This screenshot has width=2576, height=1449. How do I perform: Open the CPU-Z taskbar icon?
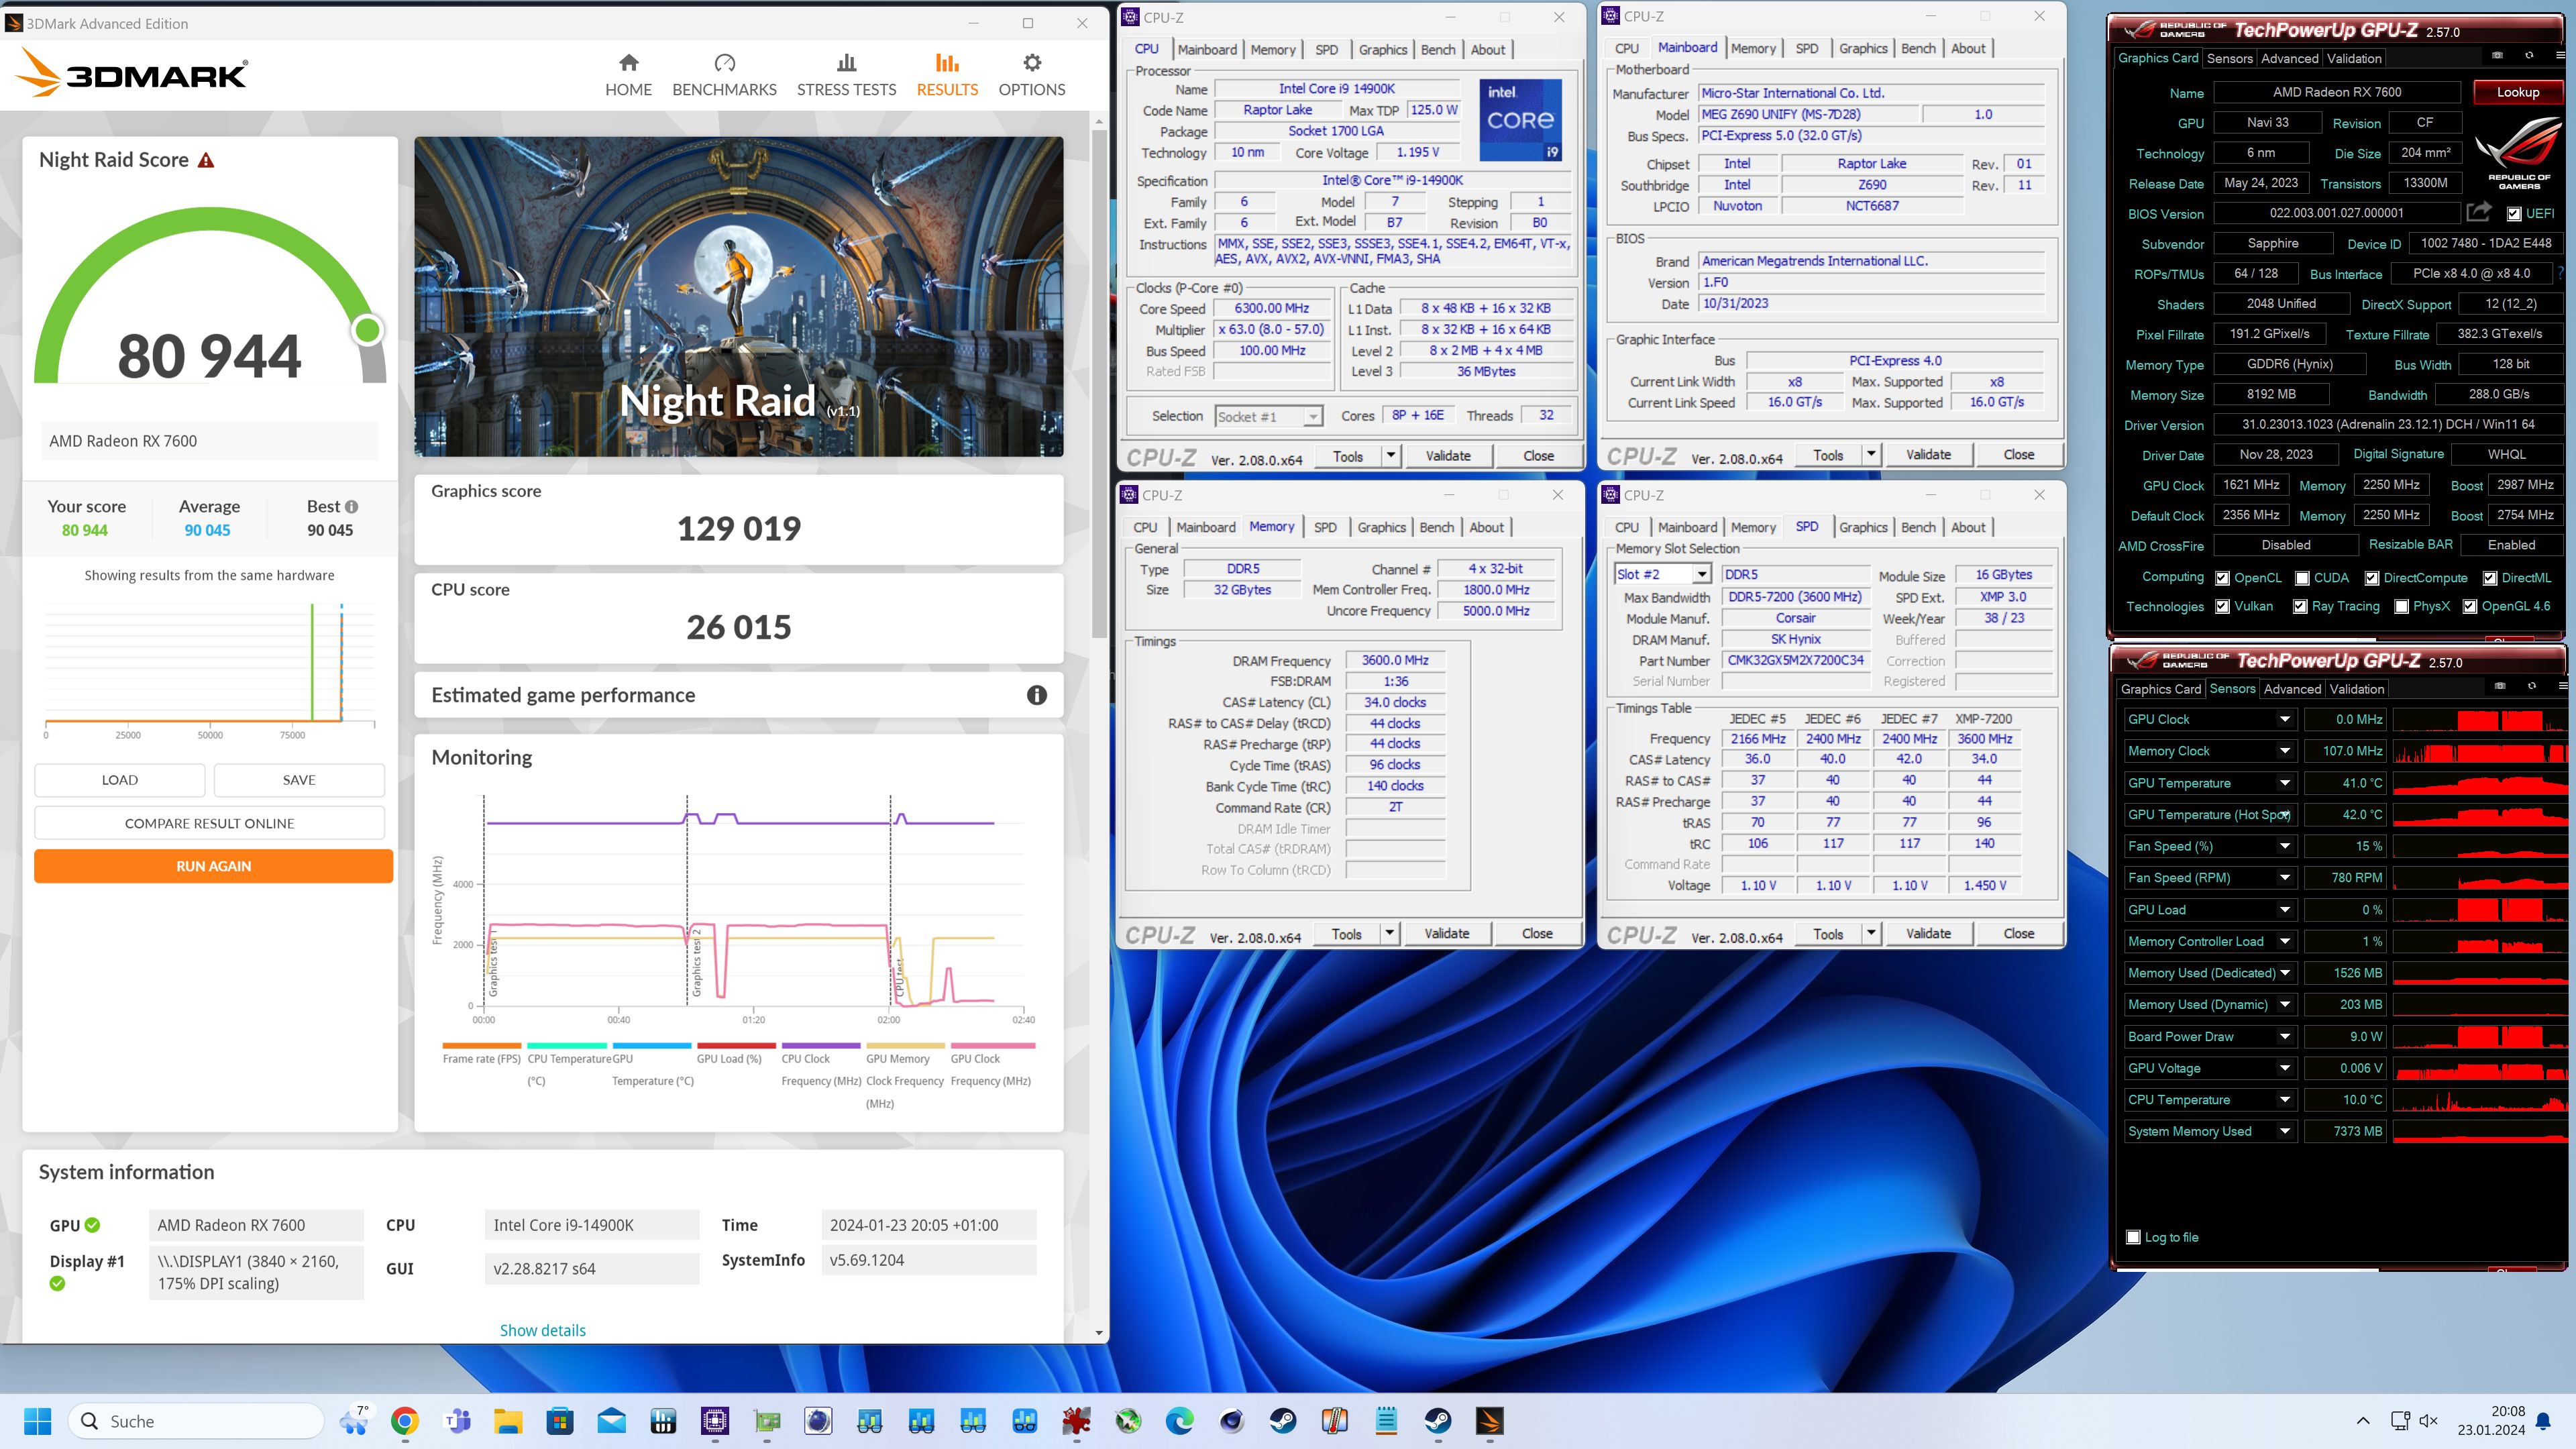pyautogui.click(x=715, y=1421)
